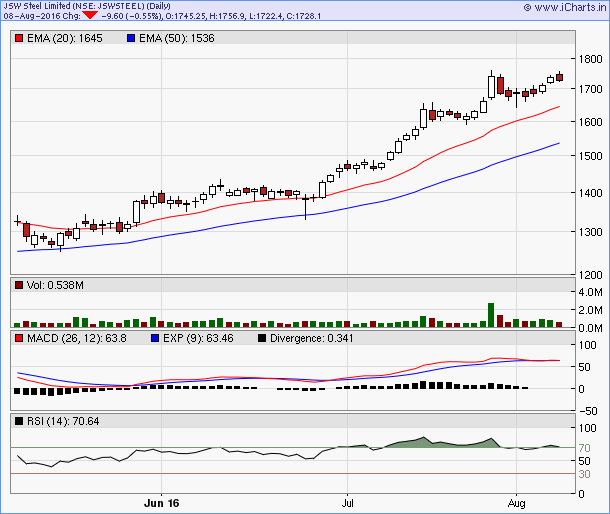Click the dark red Vol legend swatch

[19, 285]
